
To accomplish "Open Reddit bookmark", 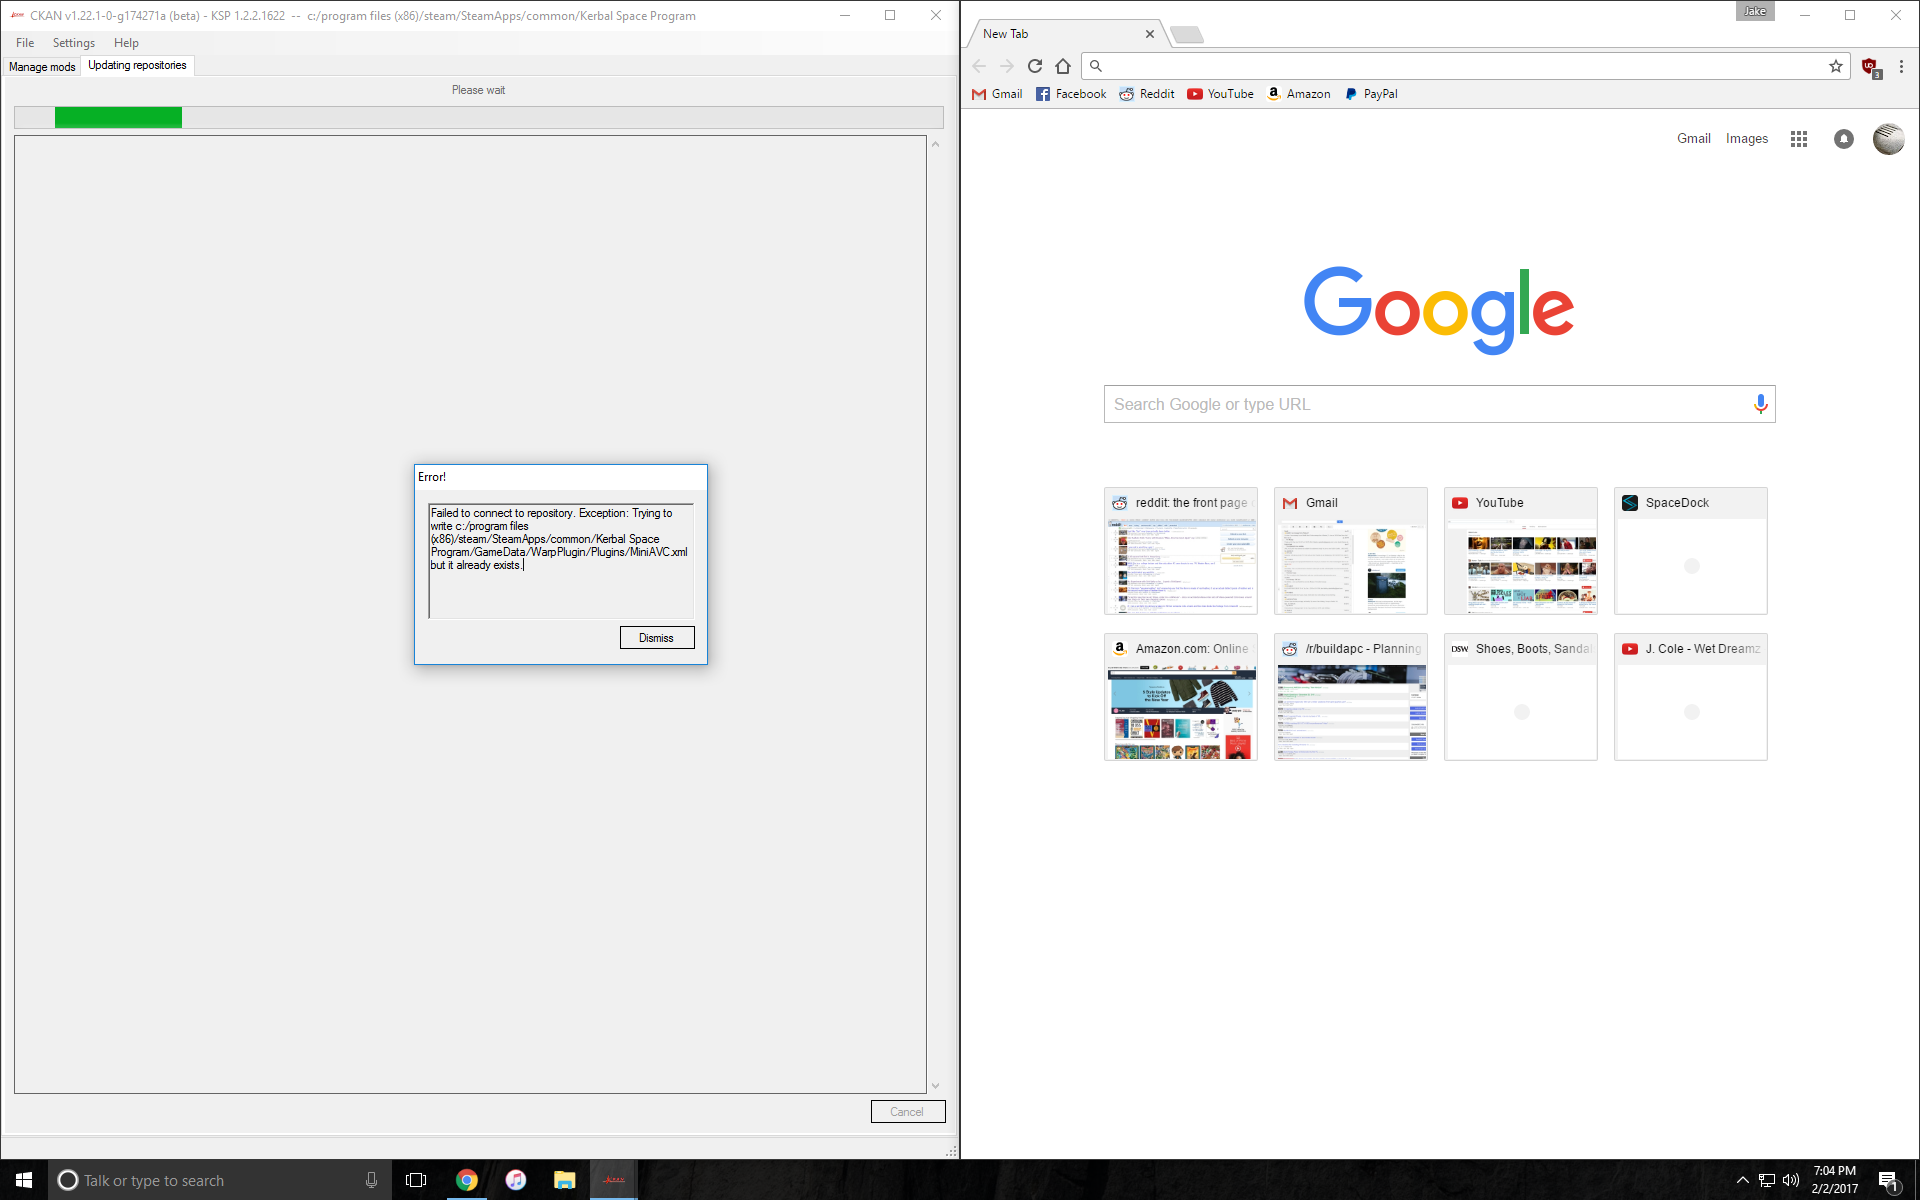I will coord(1147,94).
